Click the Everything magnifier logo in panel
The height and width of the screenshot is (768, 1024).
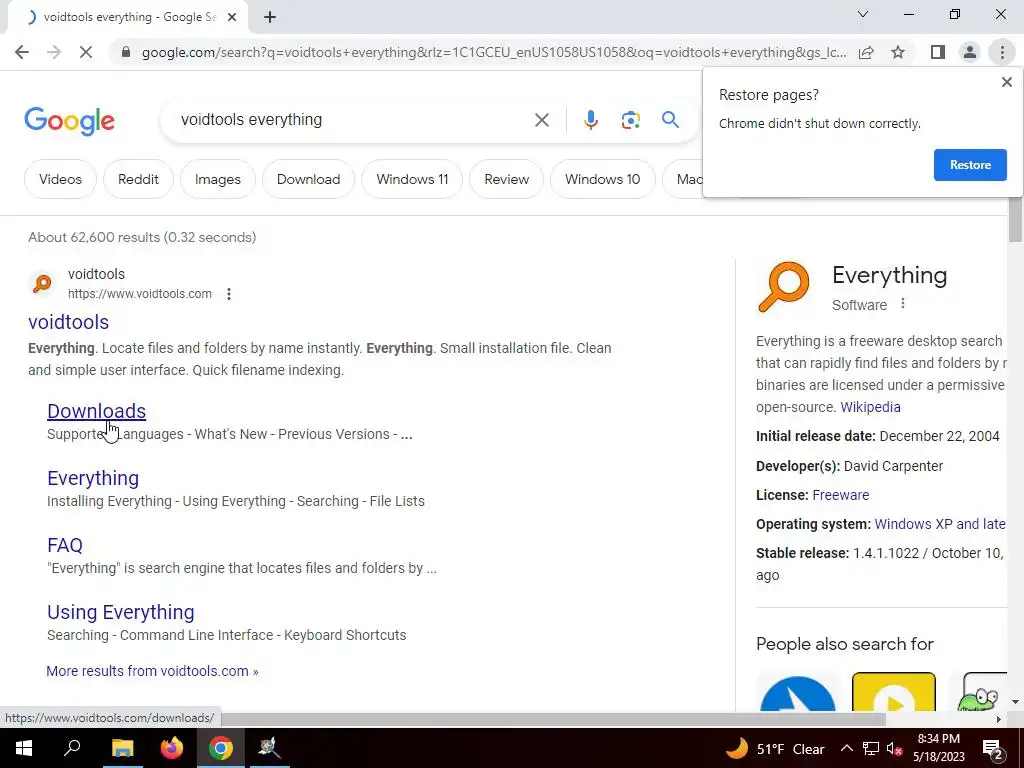tap(784, 287)
